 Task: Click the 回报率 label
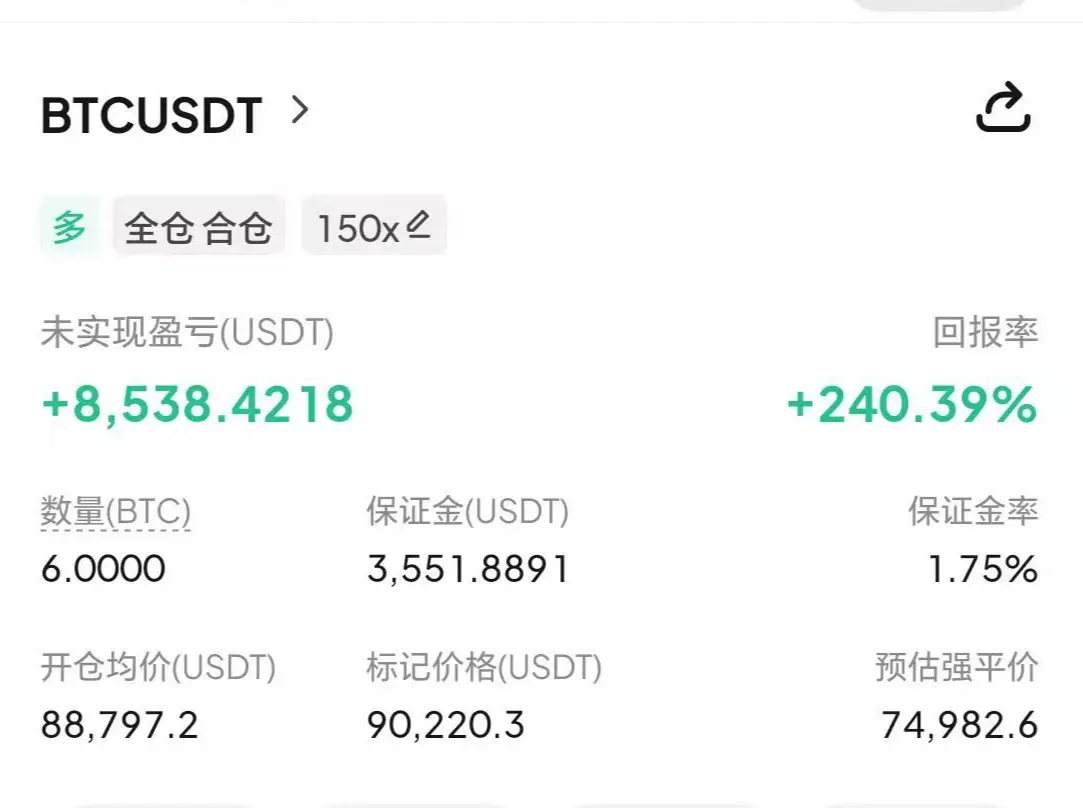tap(985, 333)
